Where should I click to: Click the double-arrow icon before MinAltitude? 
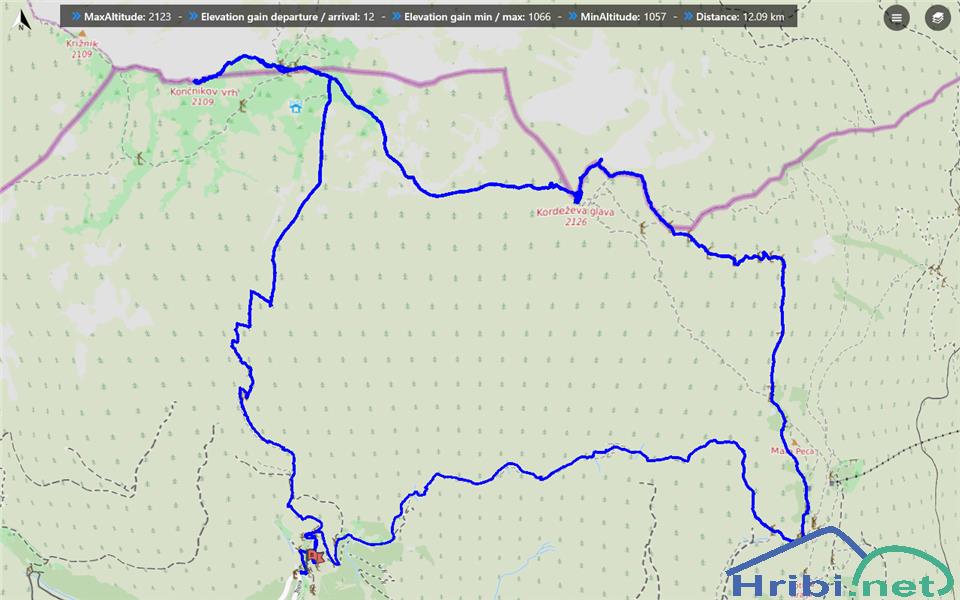tap(571, 17)
